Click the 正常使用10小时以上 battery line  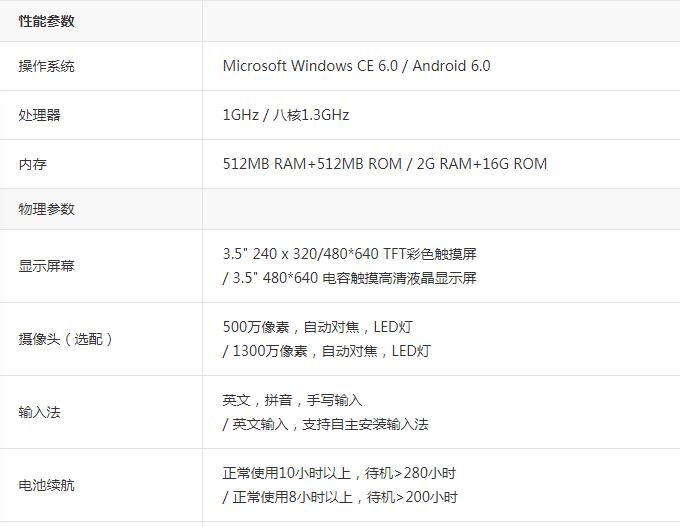tap(339, 473)
